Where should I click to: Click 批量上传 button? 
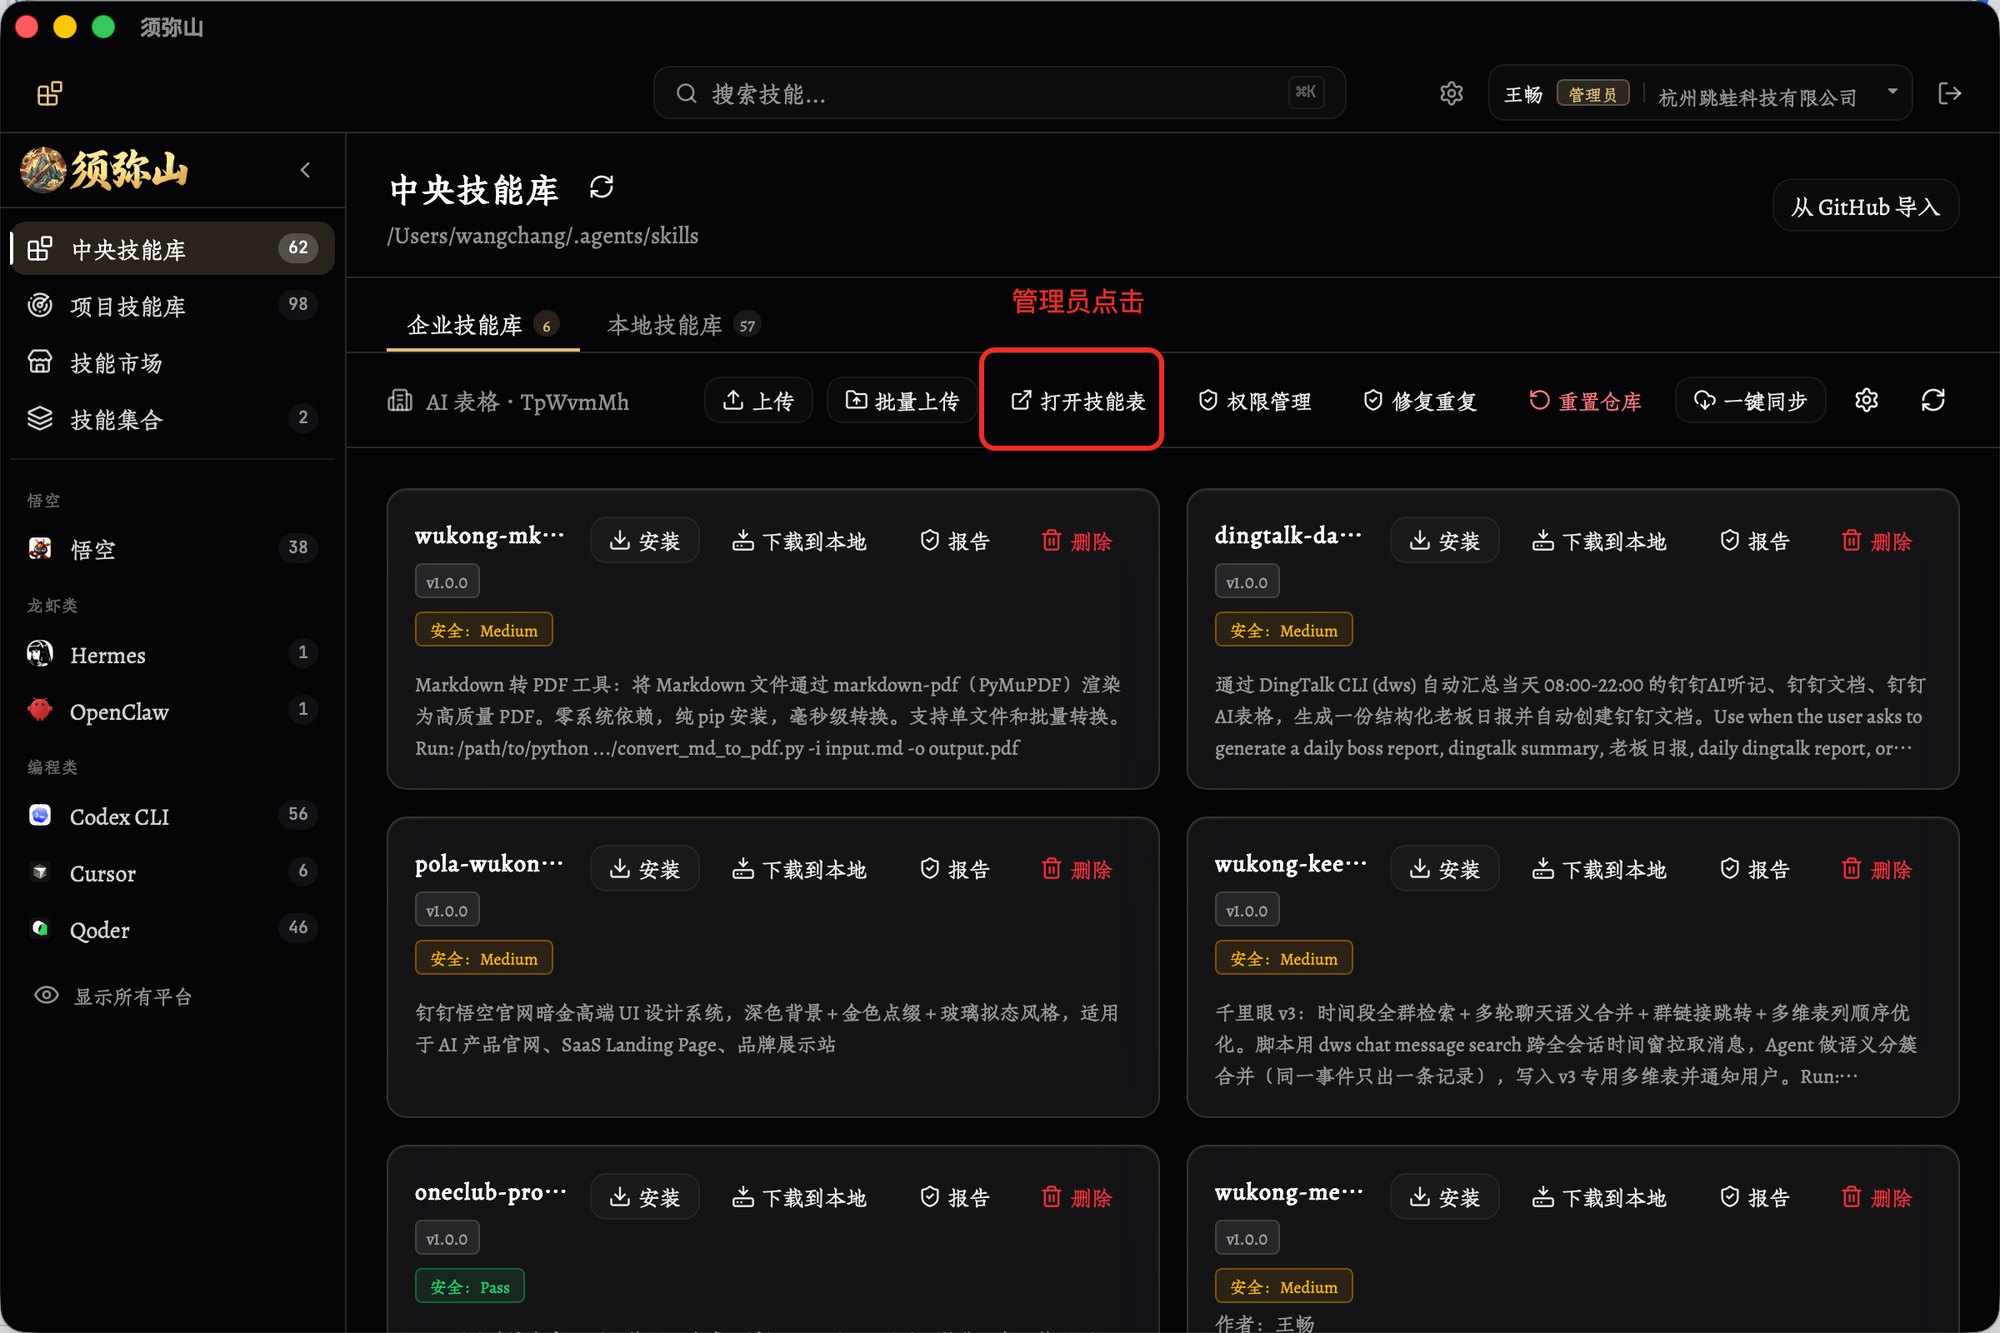tap(902, 401)
